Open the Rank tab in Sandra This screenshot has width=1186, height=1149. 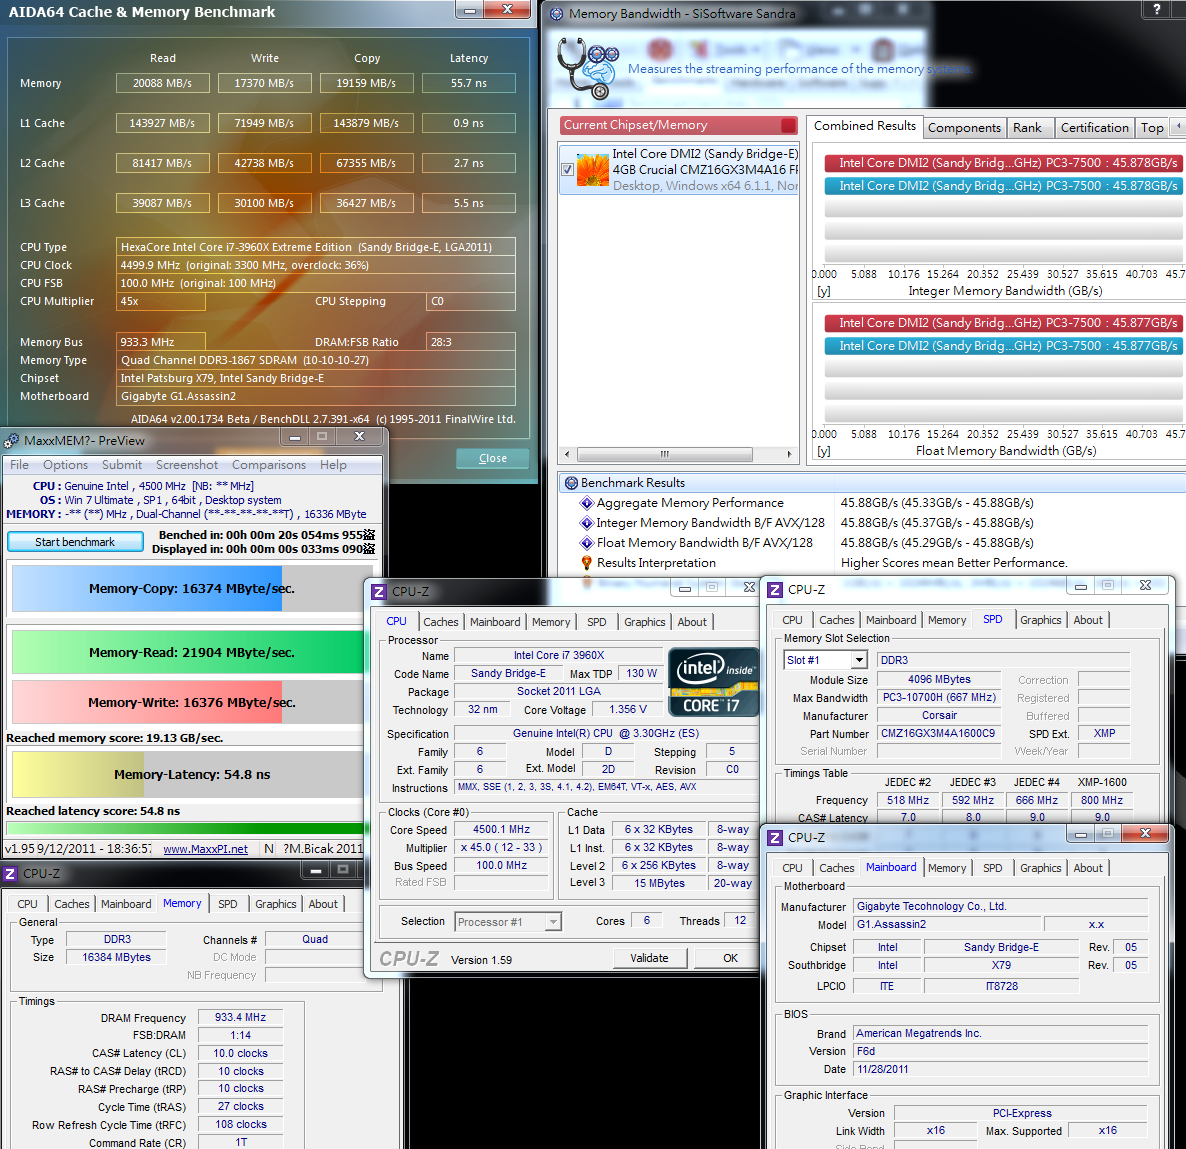point(1027,128)
